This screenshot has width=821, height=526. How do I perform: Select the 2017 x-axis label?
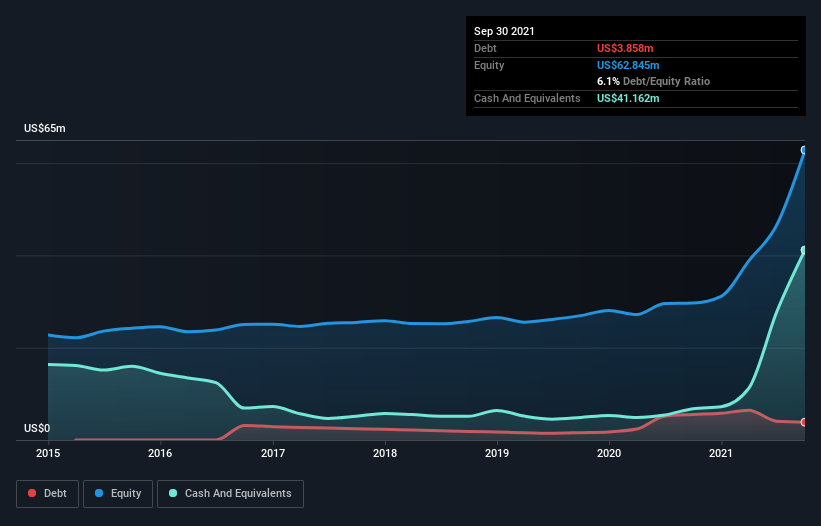273,453
